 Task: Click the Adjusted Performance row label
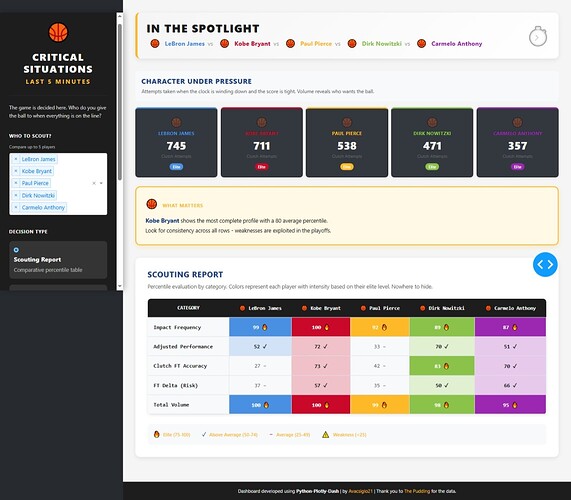coord(183,347)
